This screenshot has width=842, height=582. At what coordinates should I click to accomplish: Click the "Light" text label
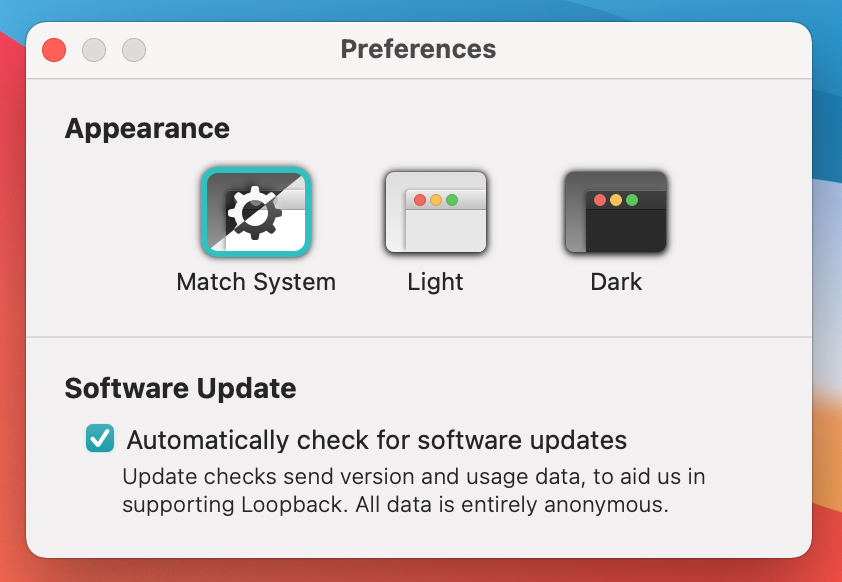click(x=435, y=282)
